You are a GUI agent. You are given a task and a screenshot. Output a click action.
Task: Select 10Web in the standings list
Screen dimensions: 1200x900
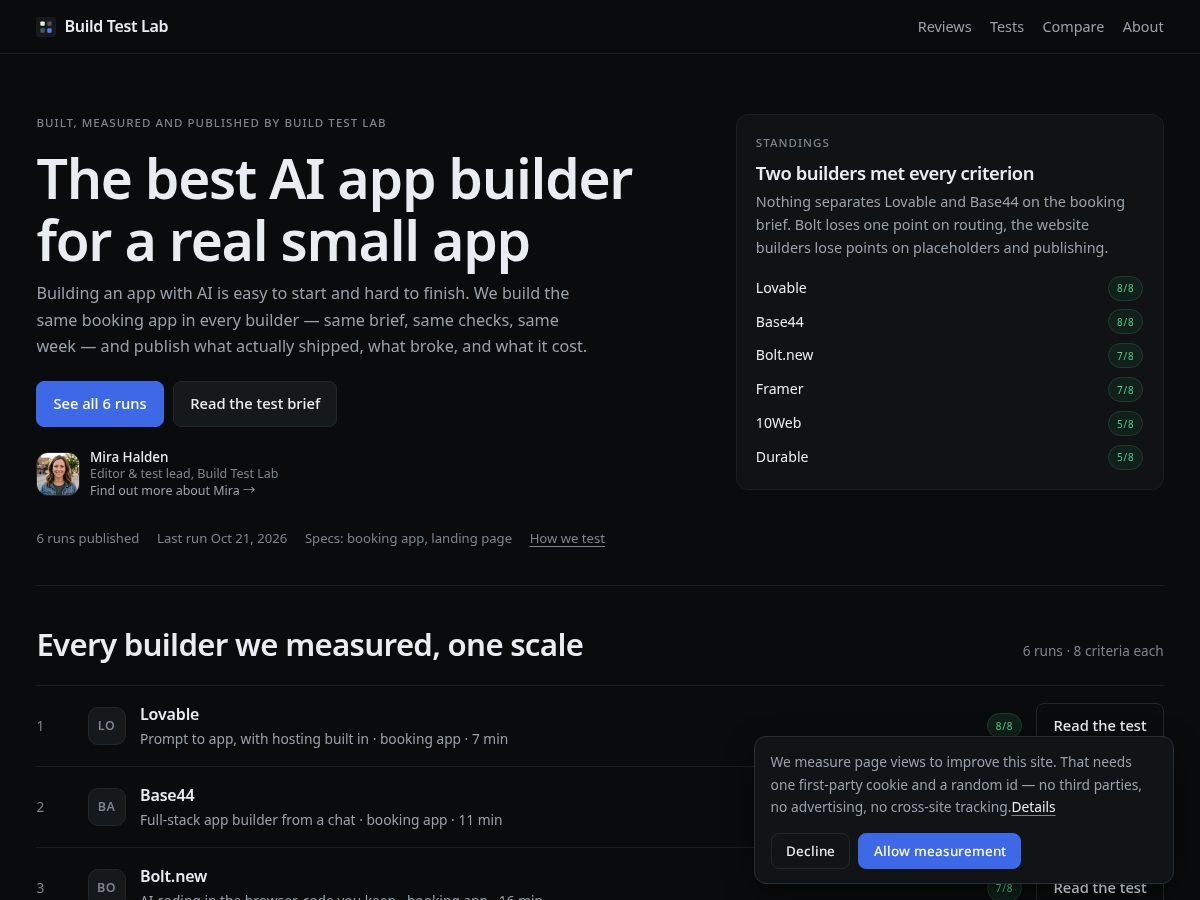779,423
